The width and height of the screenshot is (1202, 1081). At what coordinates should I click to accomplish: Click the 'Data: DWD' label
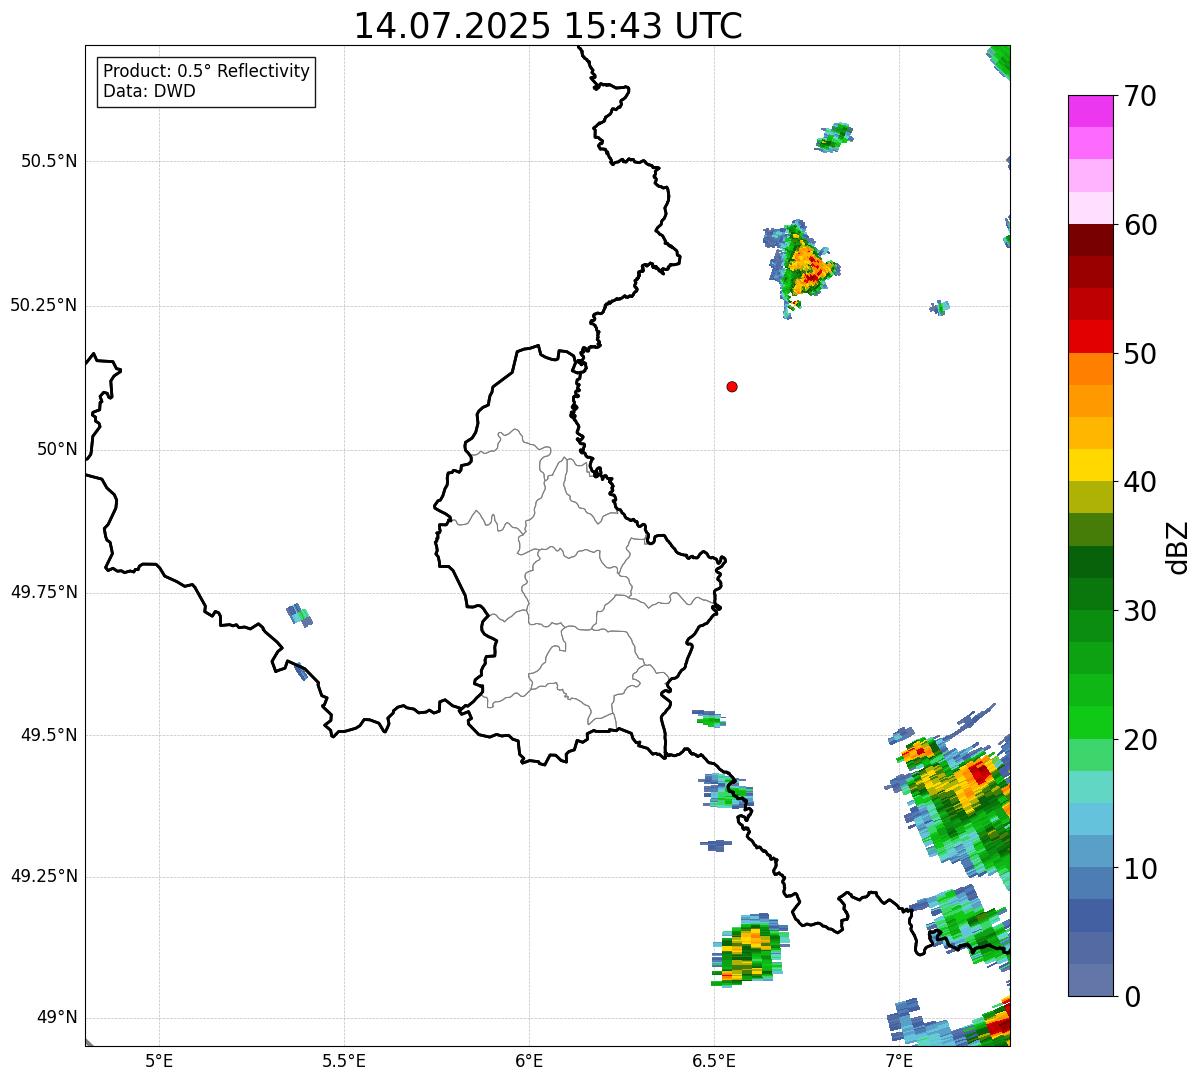click(x=149, y=92)
